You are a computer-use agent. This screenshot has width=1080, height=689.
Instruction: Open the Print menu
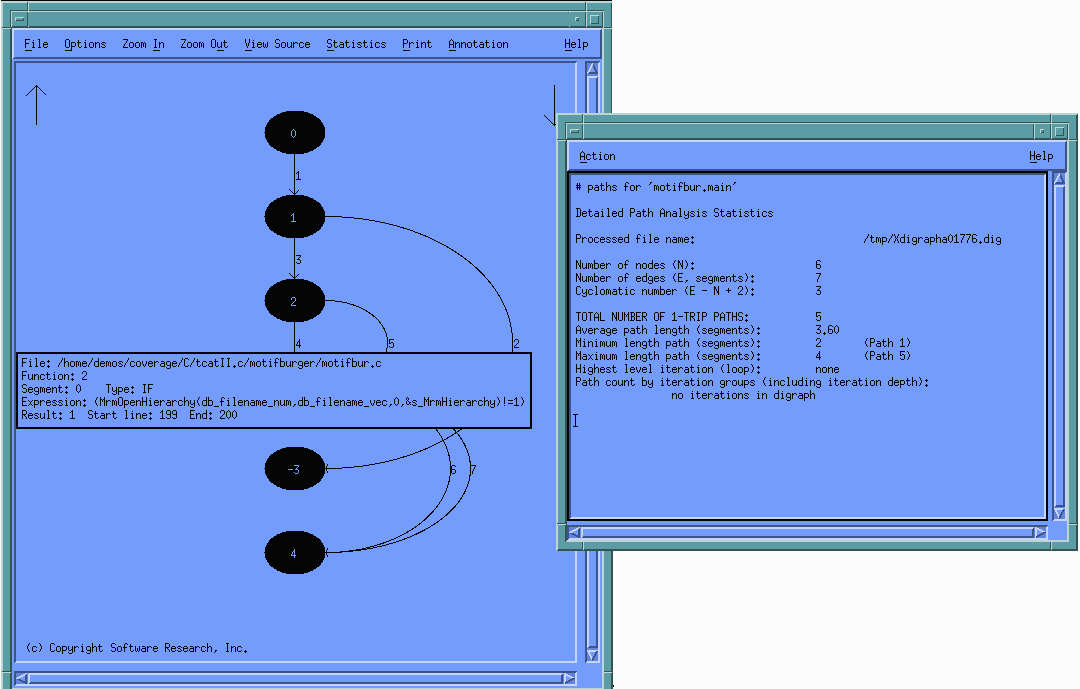click(x=417, y=44)
